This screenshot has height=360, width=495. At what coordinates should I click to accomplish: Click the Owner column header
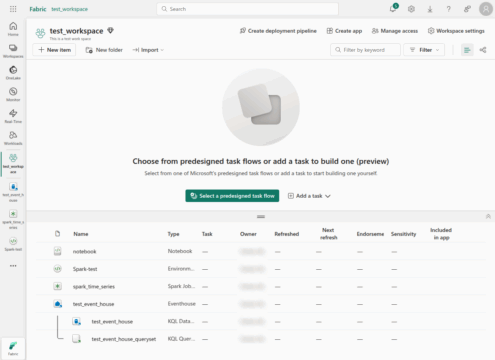[248, 234]
